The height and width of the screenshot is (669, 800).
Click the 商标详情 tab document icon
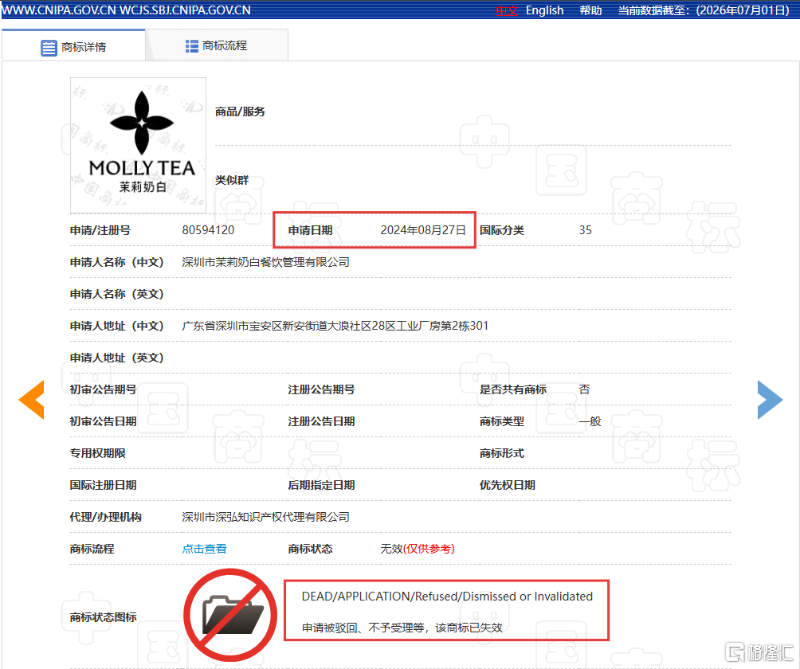48,47
